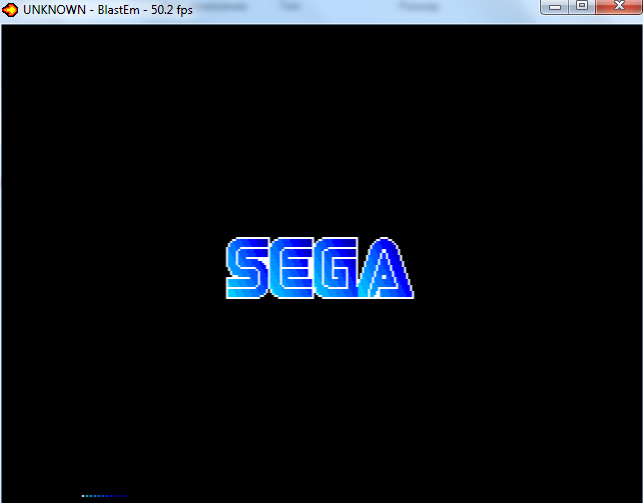The image size is (643, 503).
Task: Click the BlastEm app icon in title bar
Action: coord(10,9)
